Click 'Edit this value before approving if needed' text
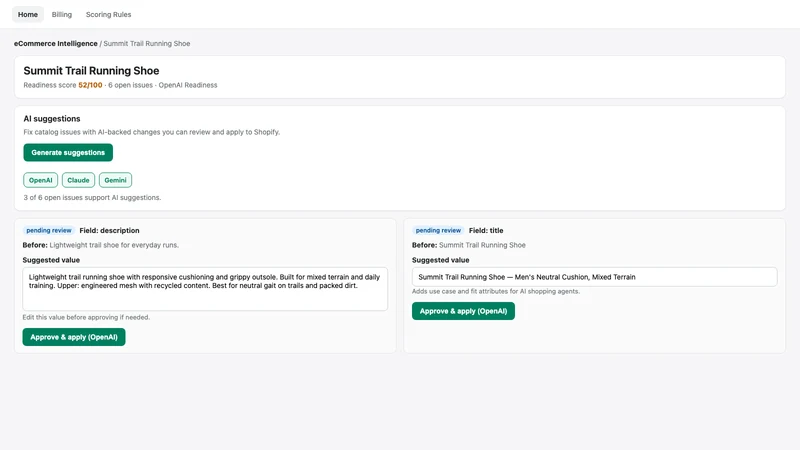The image size is (800, 450). coord(86,317)
